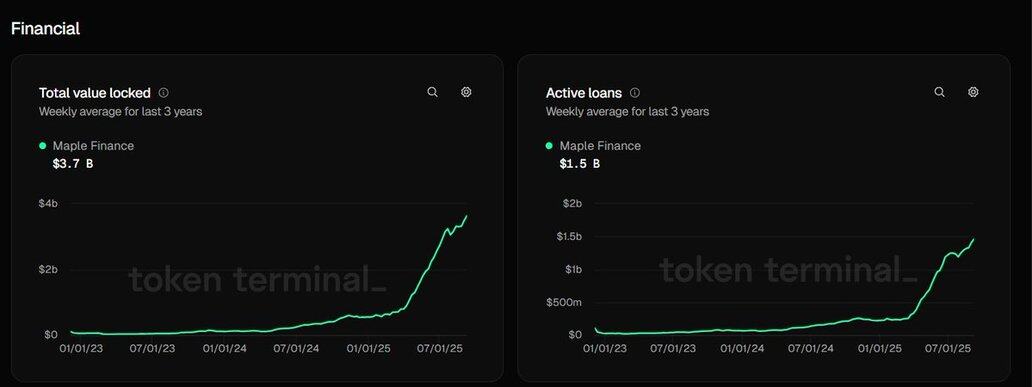
Task: Show info tooltip beside Active loans title
Action: click(x=635, y=93)
